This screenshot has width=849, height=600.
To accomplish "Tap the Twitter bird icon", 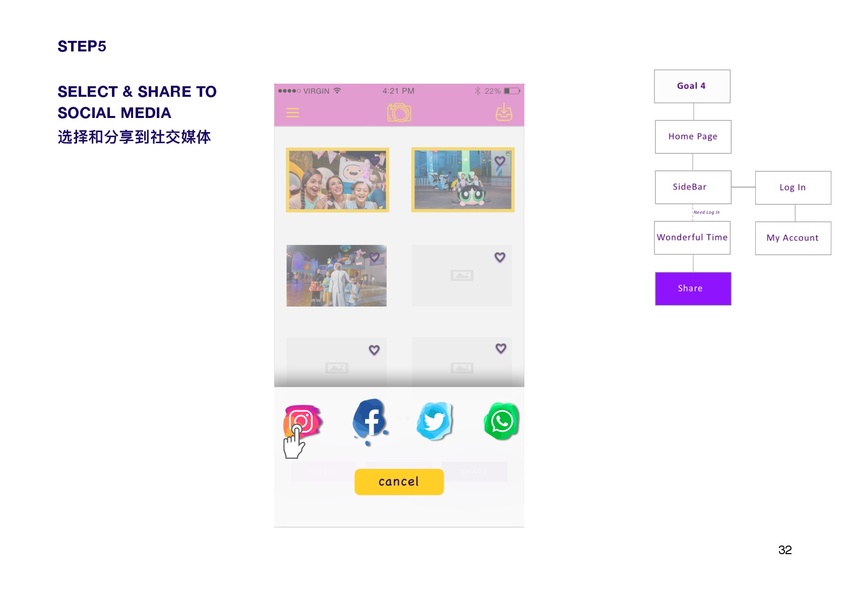I will tap(435, 421).
